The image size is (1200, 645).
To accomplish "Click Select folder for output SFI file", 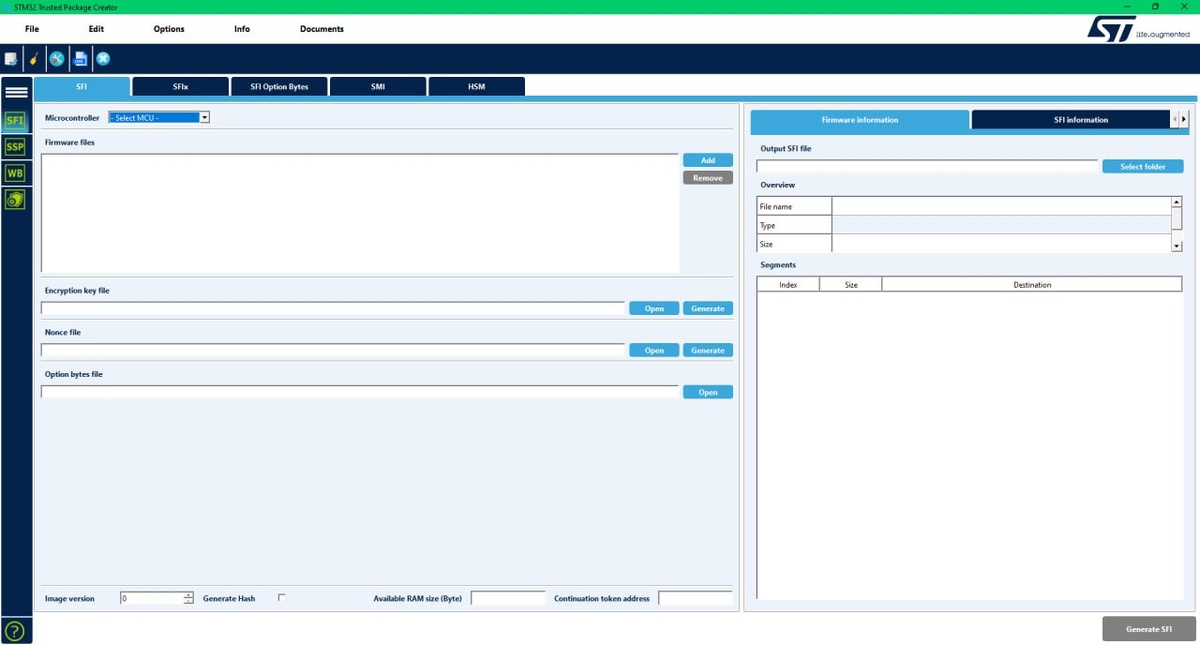I will [x=1143, y=166].
